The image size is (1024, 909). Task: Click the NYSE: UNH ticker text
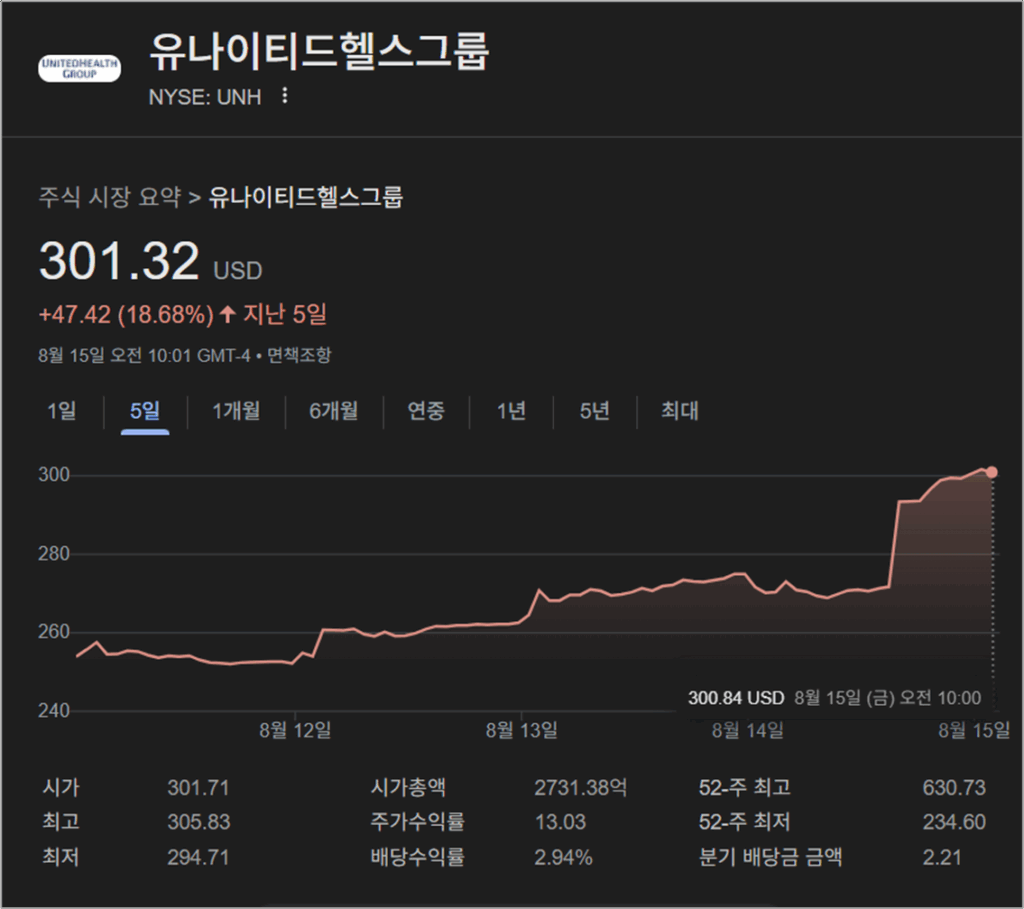pyautogui.click(x=205, y=97)
